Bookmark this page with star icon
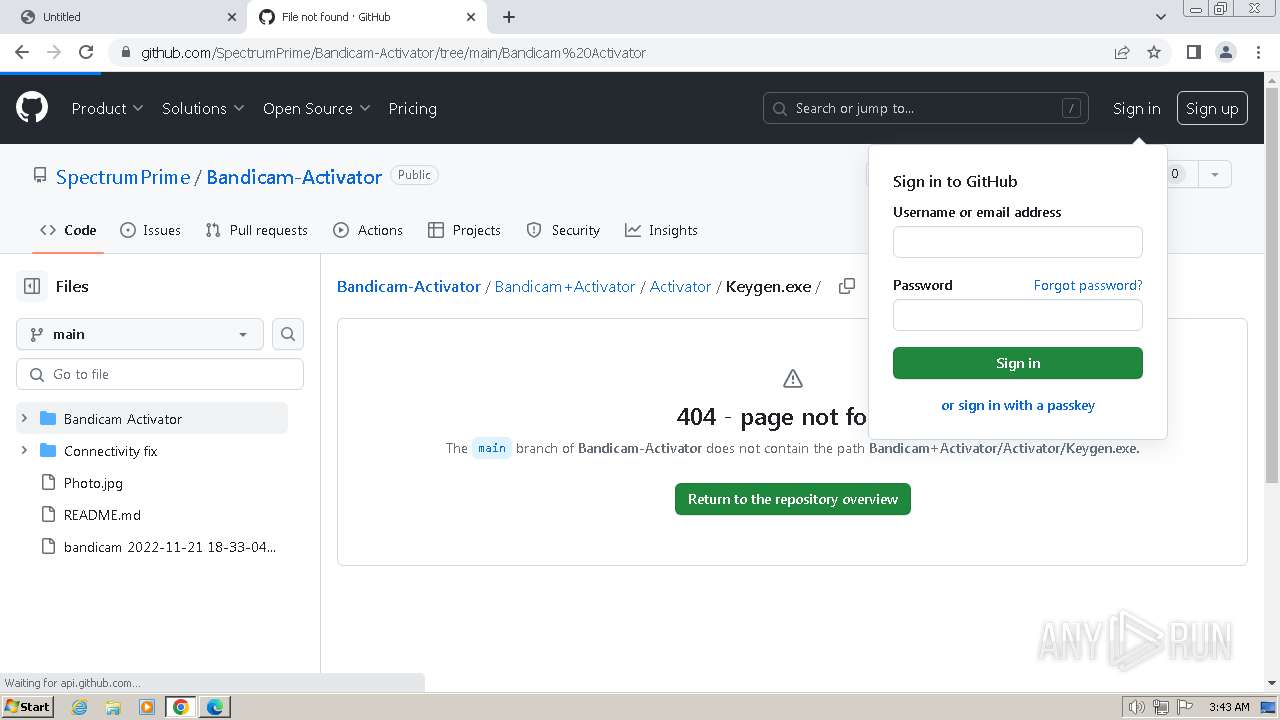Screen dimensions: 1280x720 click(x=1154, y=52)
